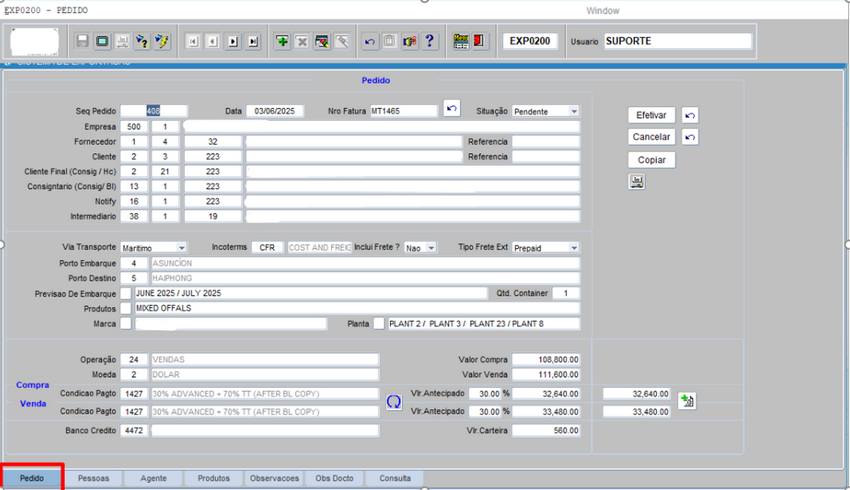Click undo arrow next to Nro Fatura
This screenshot has height=490, width=850.
(x=452, y=109)
